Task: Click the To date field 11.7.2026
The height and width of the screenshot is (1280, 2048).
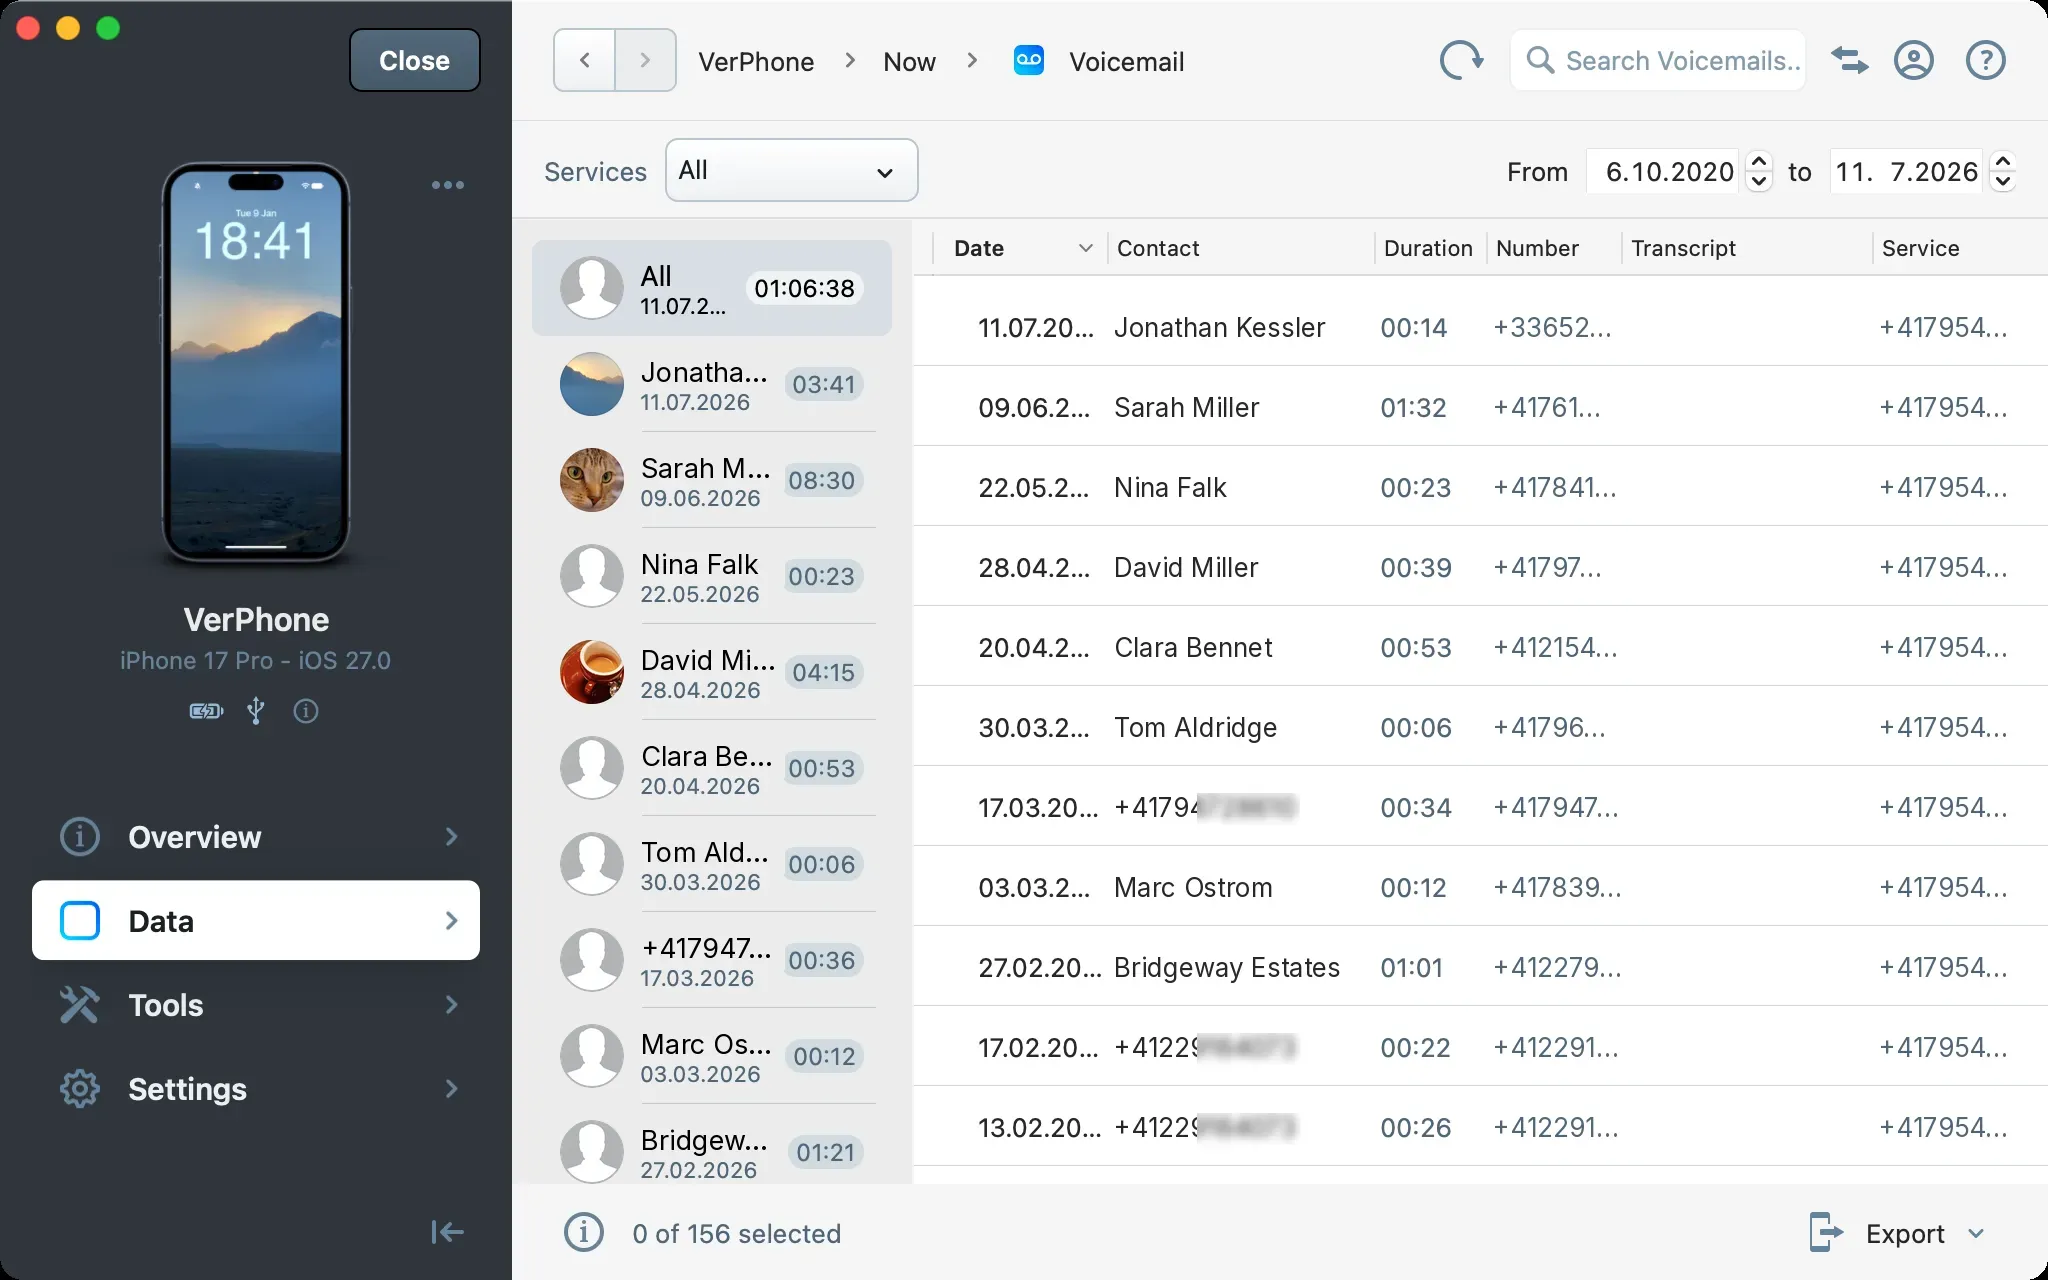Action: tap(1906, 172)
